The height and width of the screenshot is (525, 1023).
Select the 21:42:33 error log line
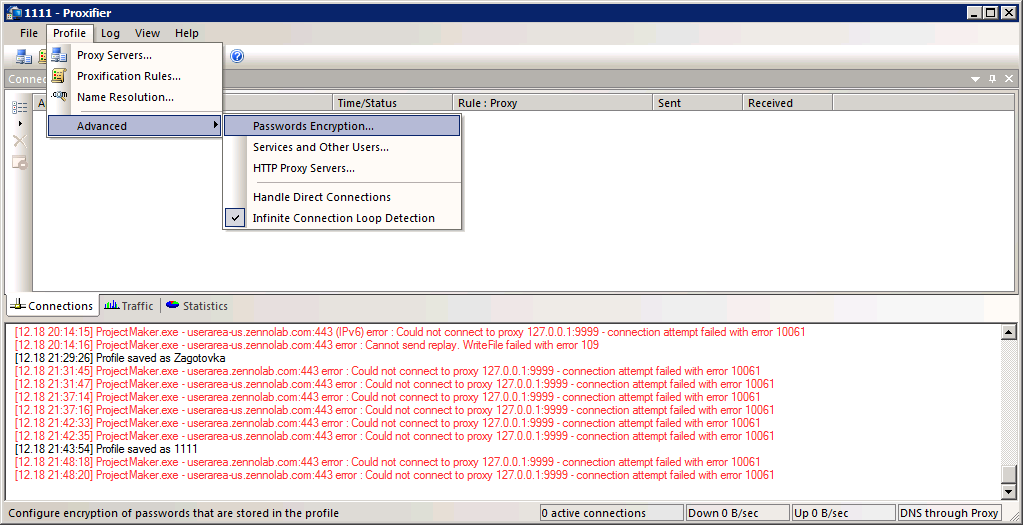[388, 423]
